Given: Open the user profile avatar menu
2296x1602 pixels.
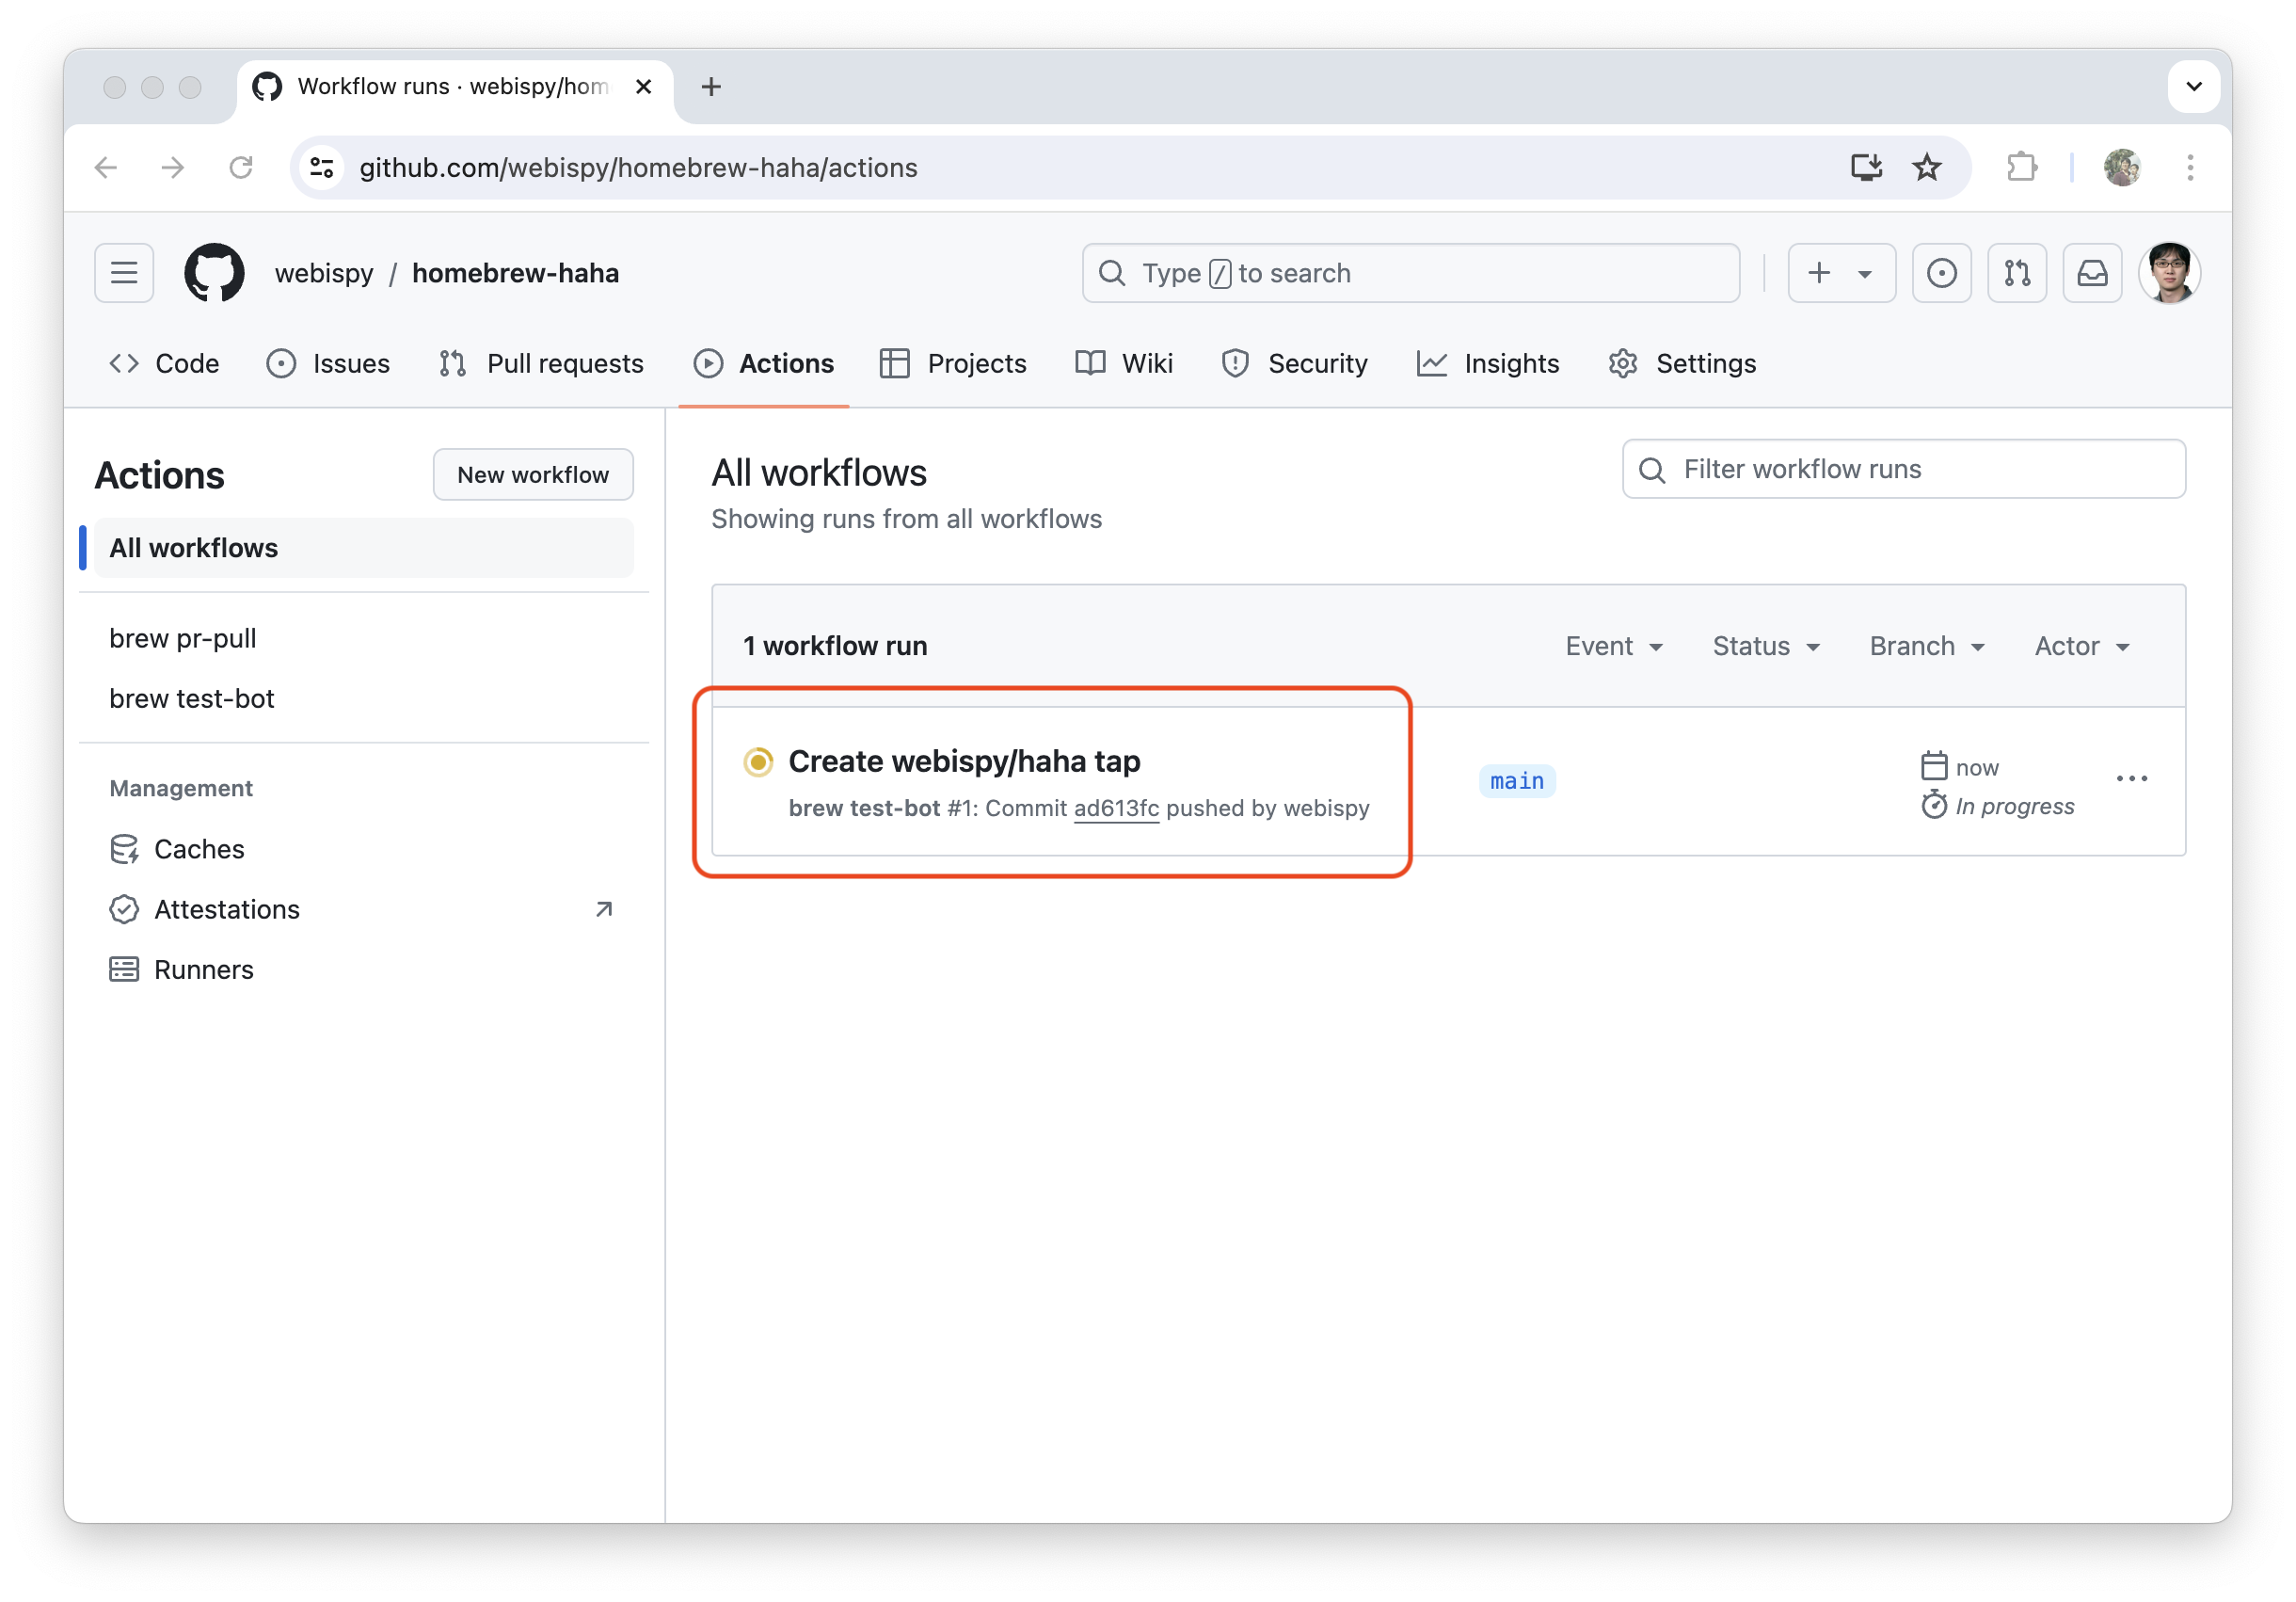Looking at the screenshot, I should pos(2169,273).
